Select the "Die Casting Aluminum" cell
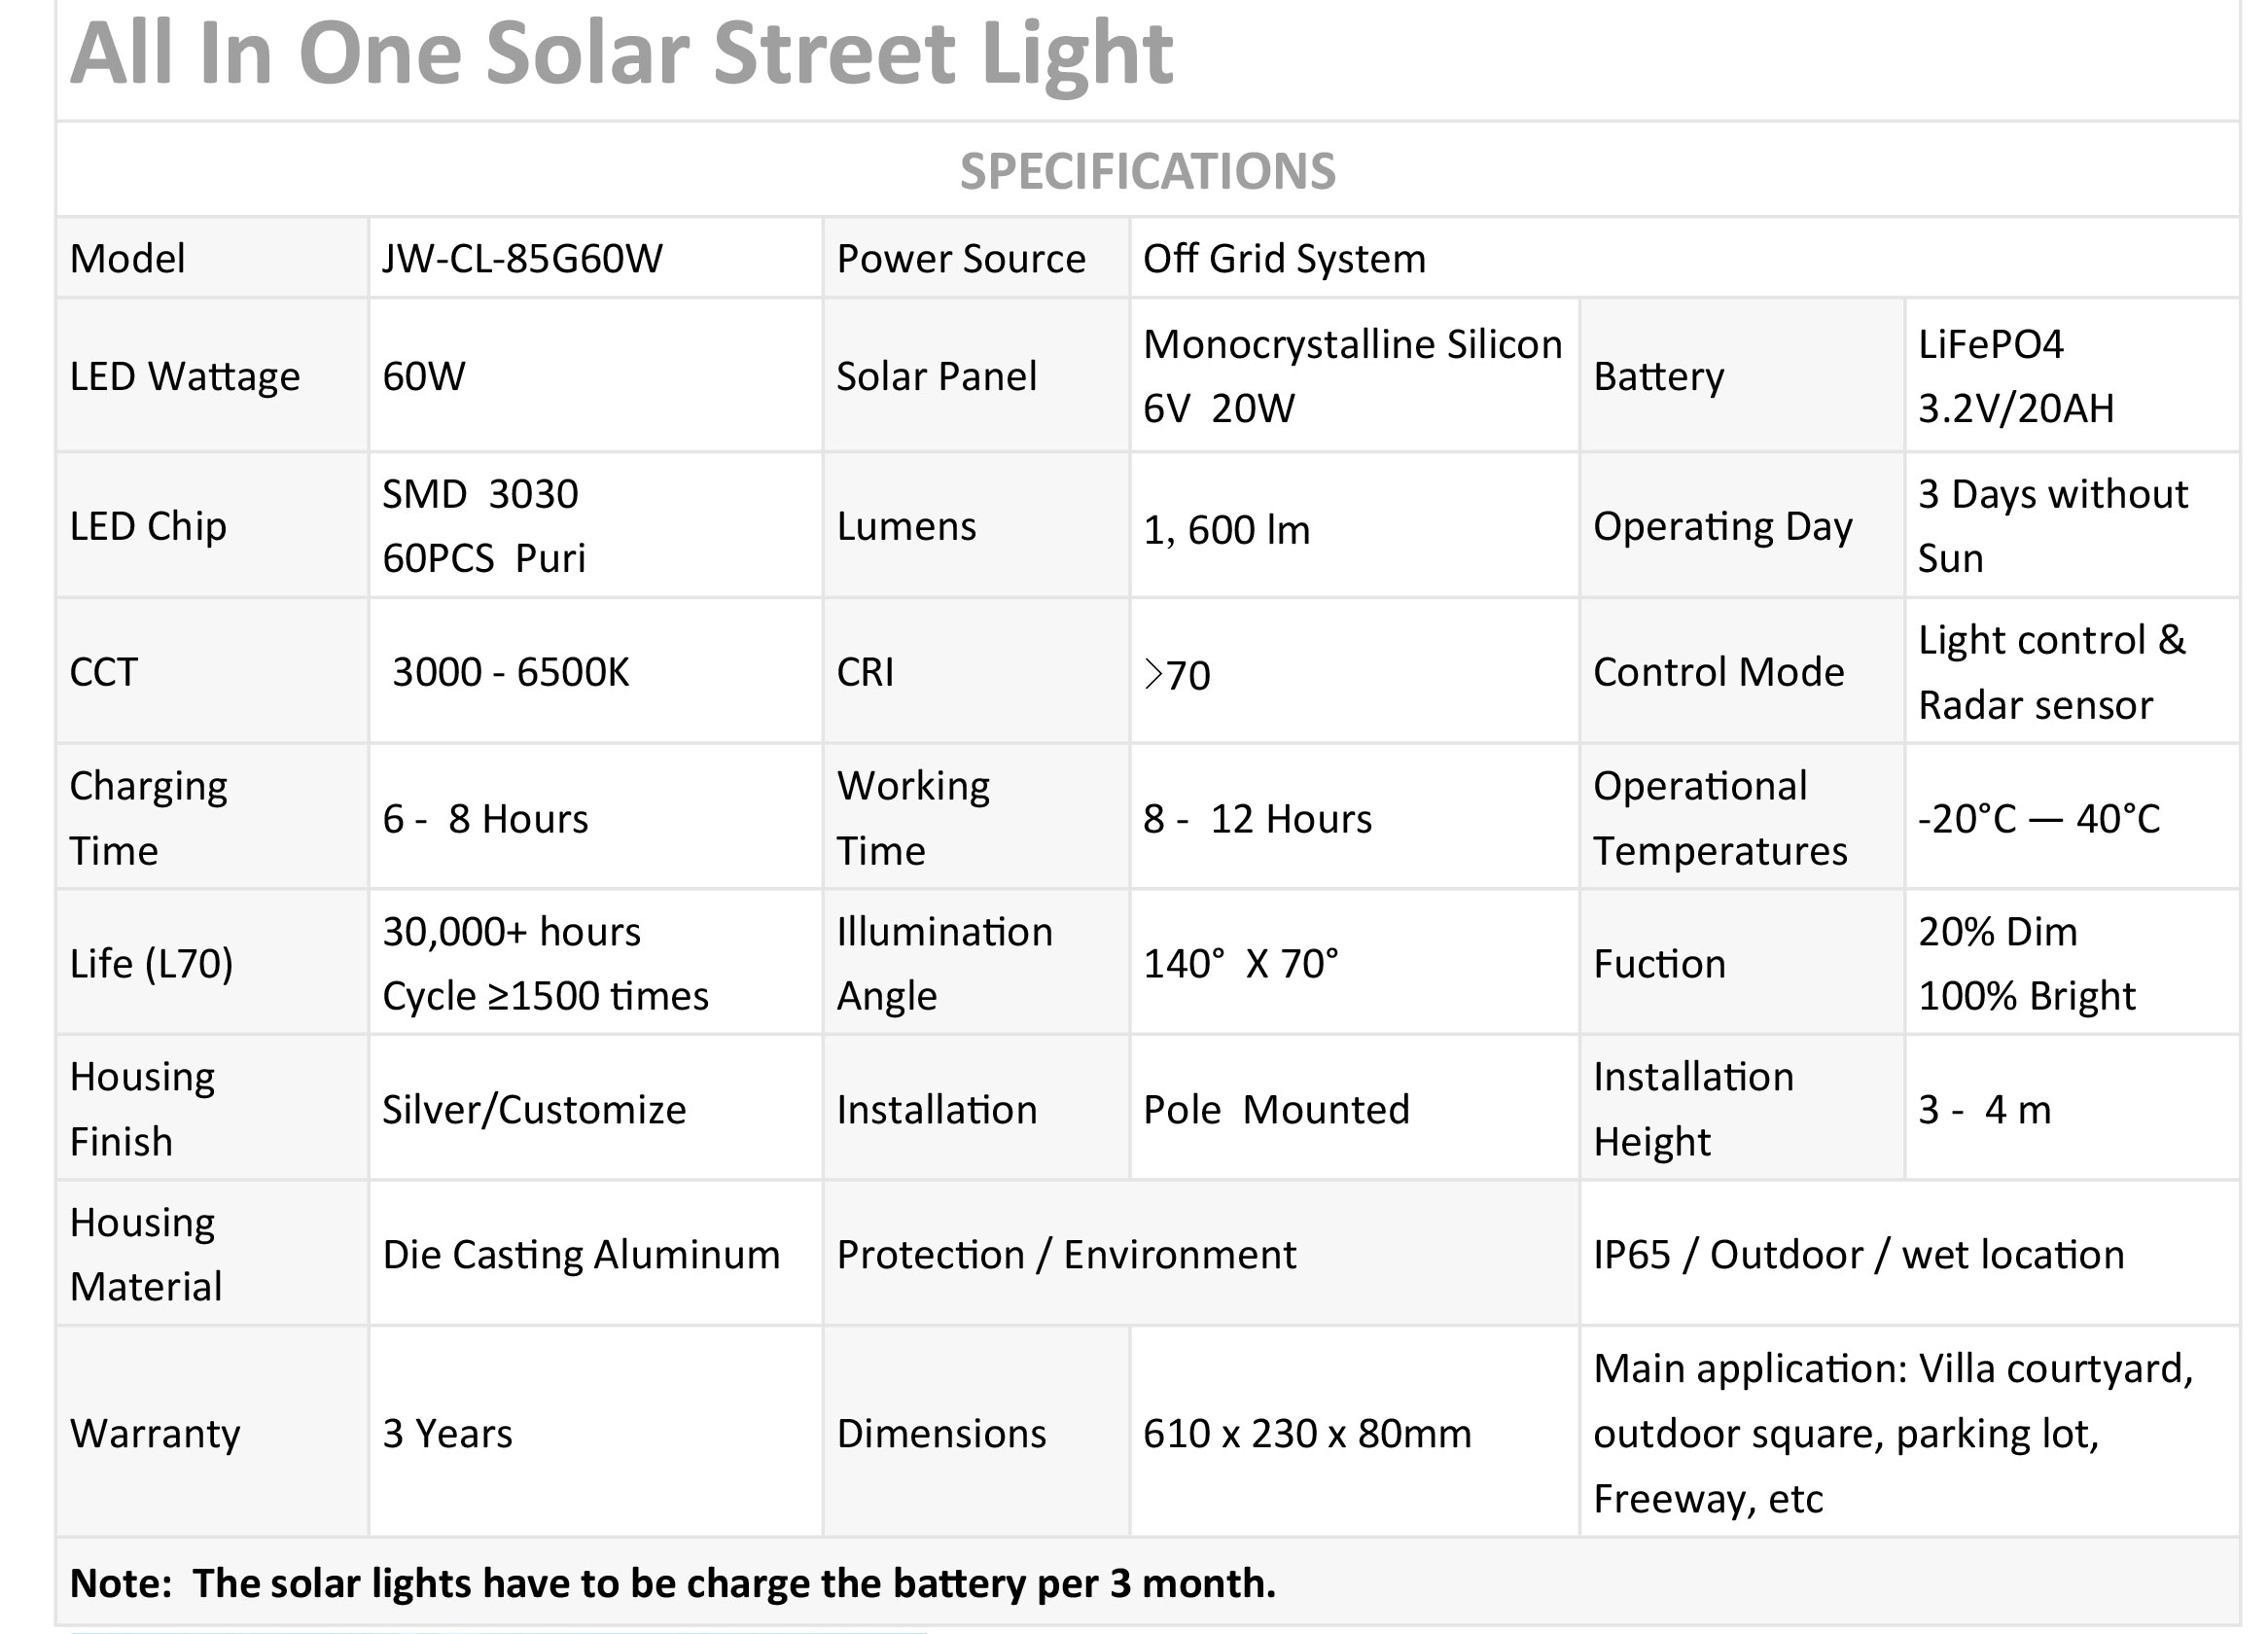The height and width of the screenshot is (1634, 2268). (x=580, y=1254)
